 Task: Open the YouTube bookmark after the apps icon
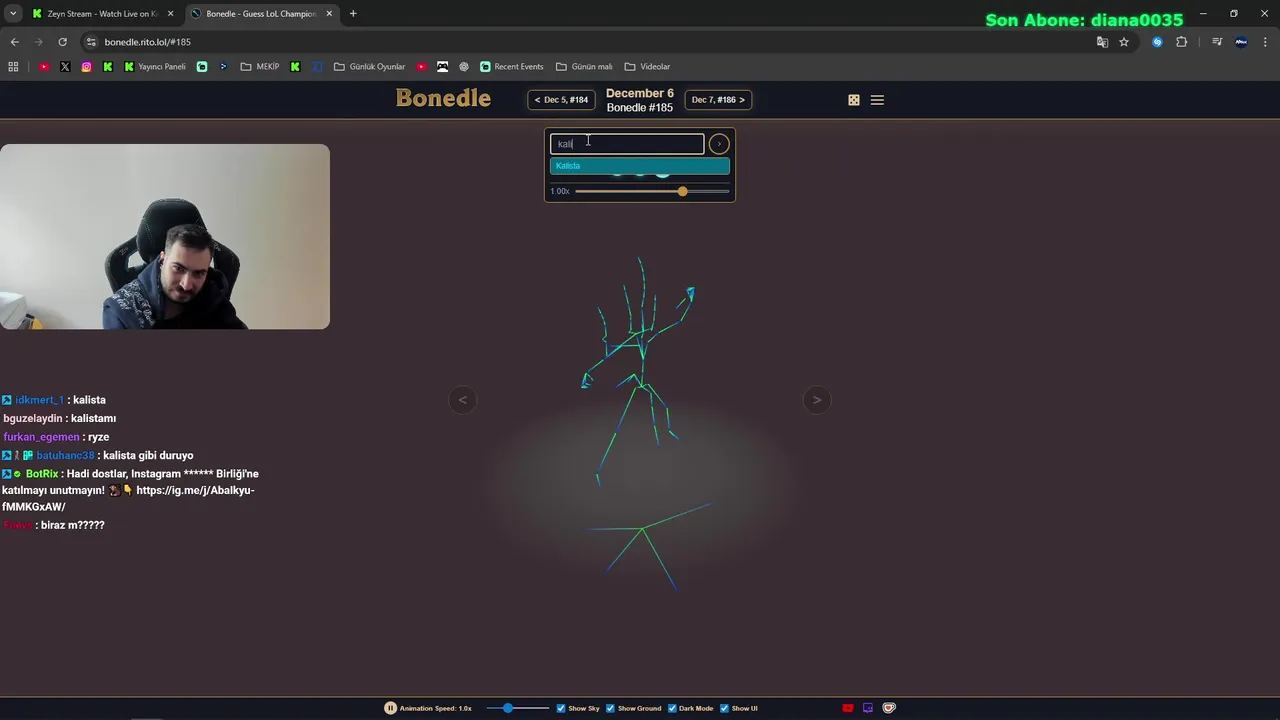[44, 67]
